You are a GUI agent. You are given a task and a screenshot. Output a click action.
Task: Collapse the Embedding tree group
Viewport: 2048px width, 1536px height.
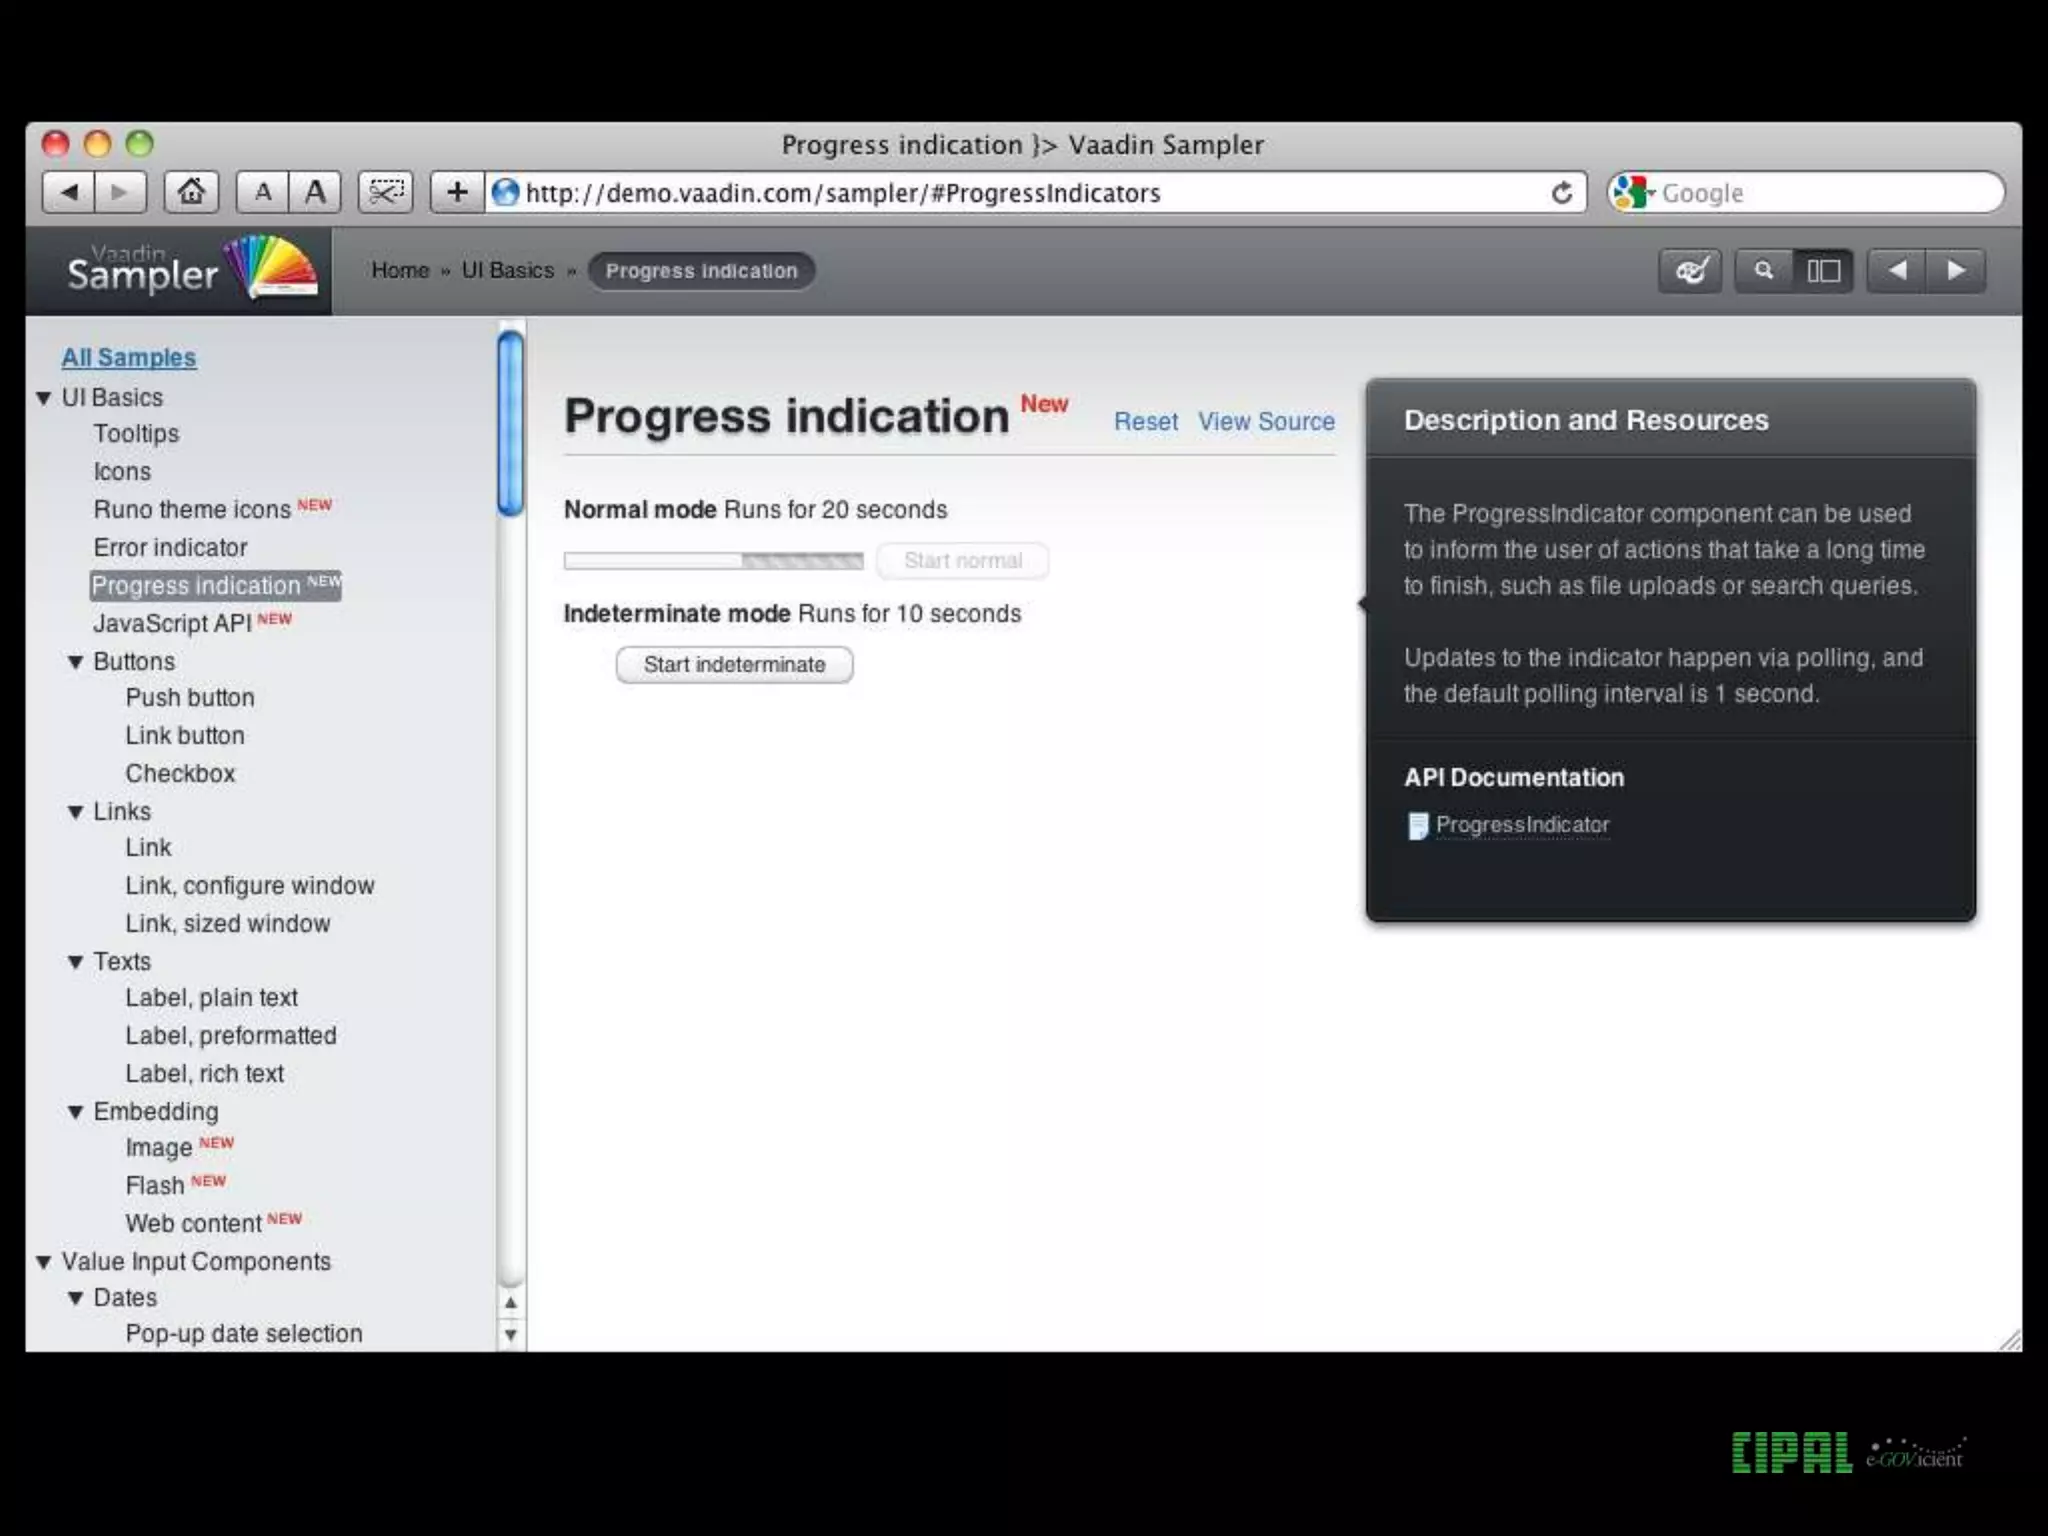coord(76,1112)
